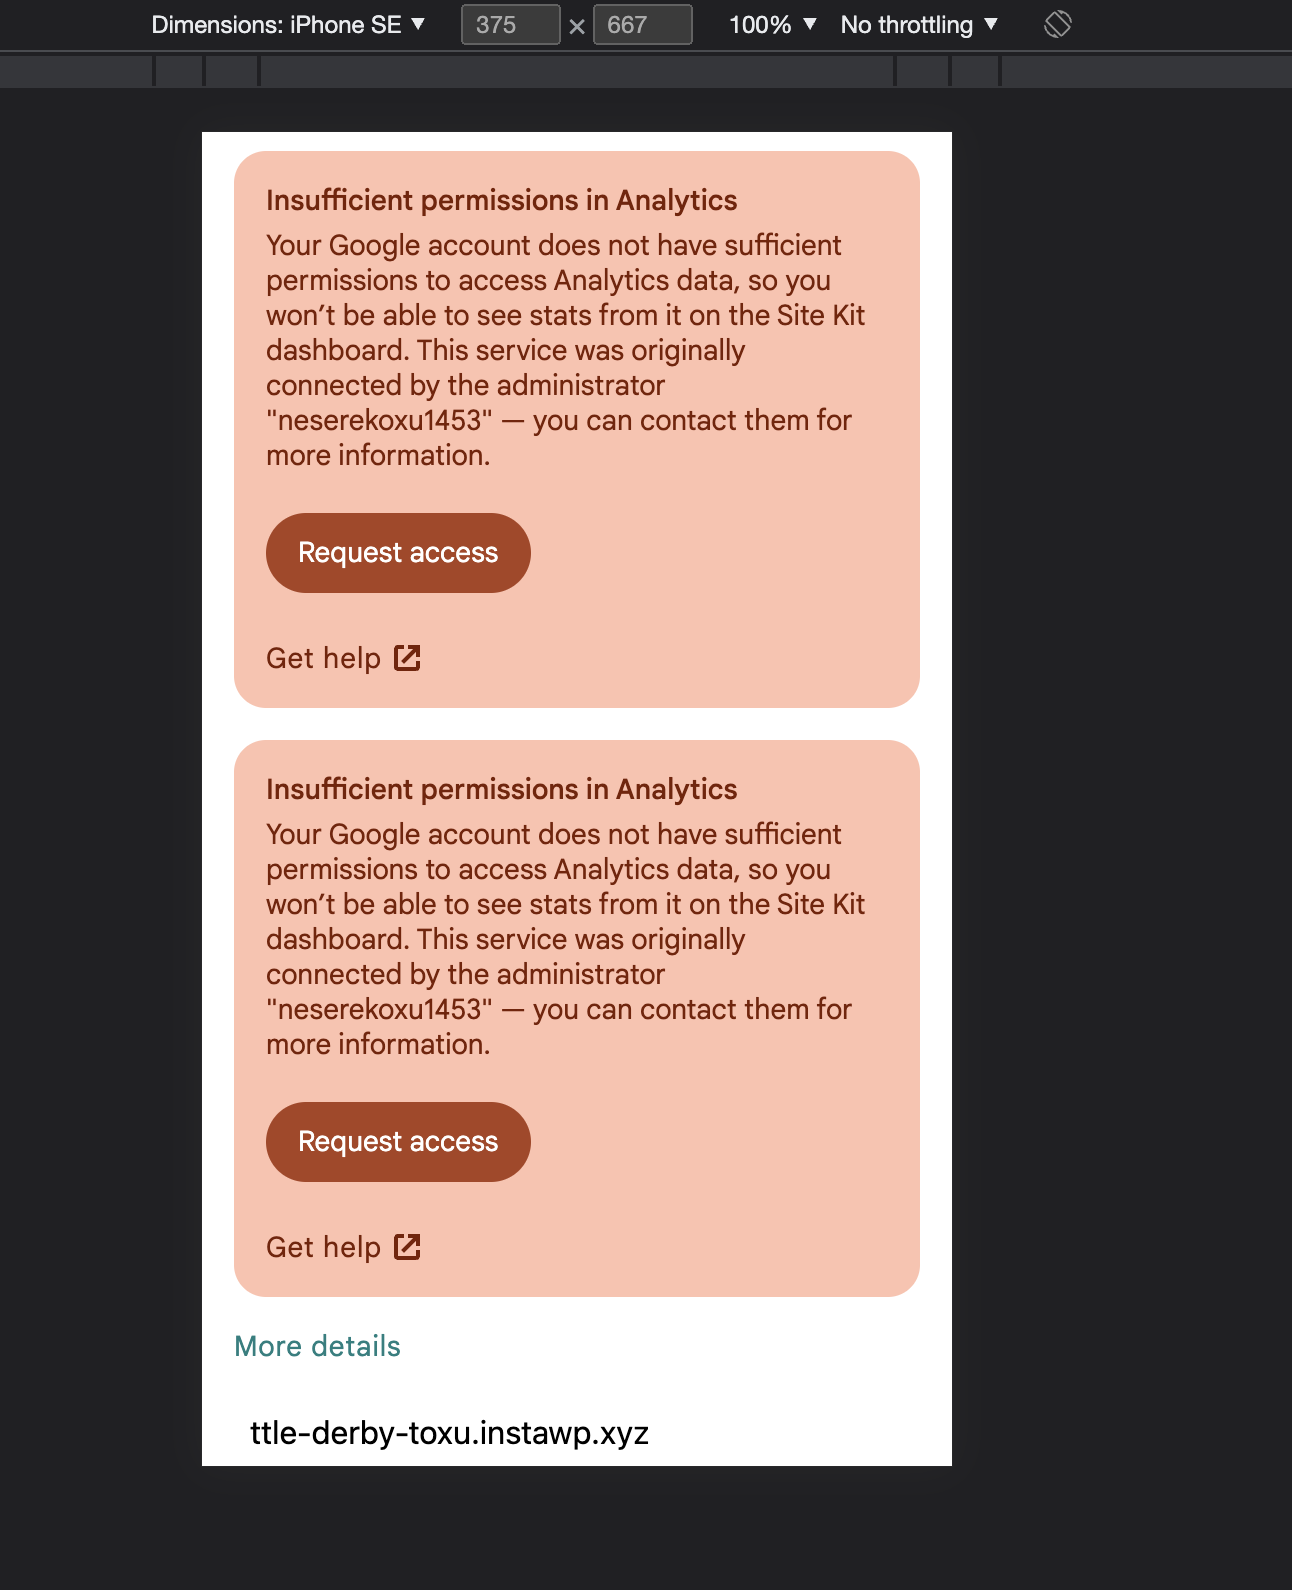Click the external link icon beside the second Get help
This screenshot has height=1590, width=1292.
click(408, 1247)
